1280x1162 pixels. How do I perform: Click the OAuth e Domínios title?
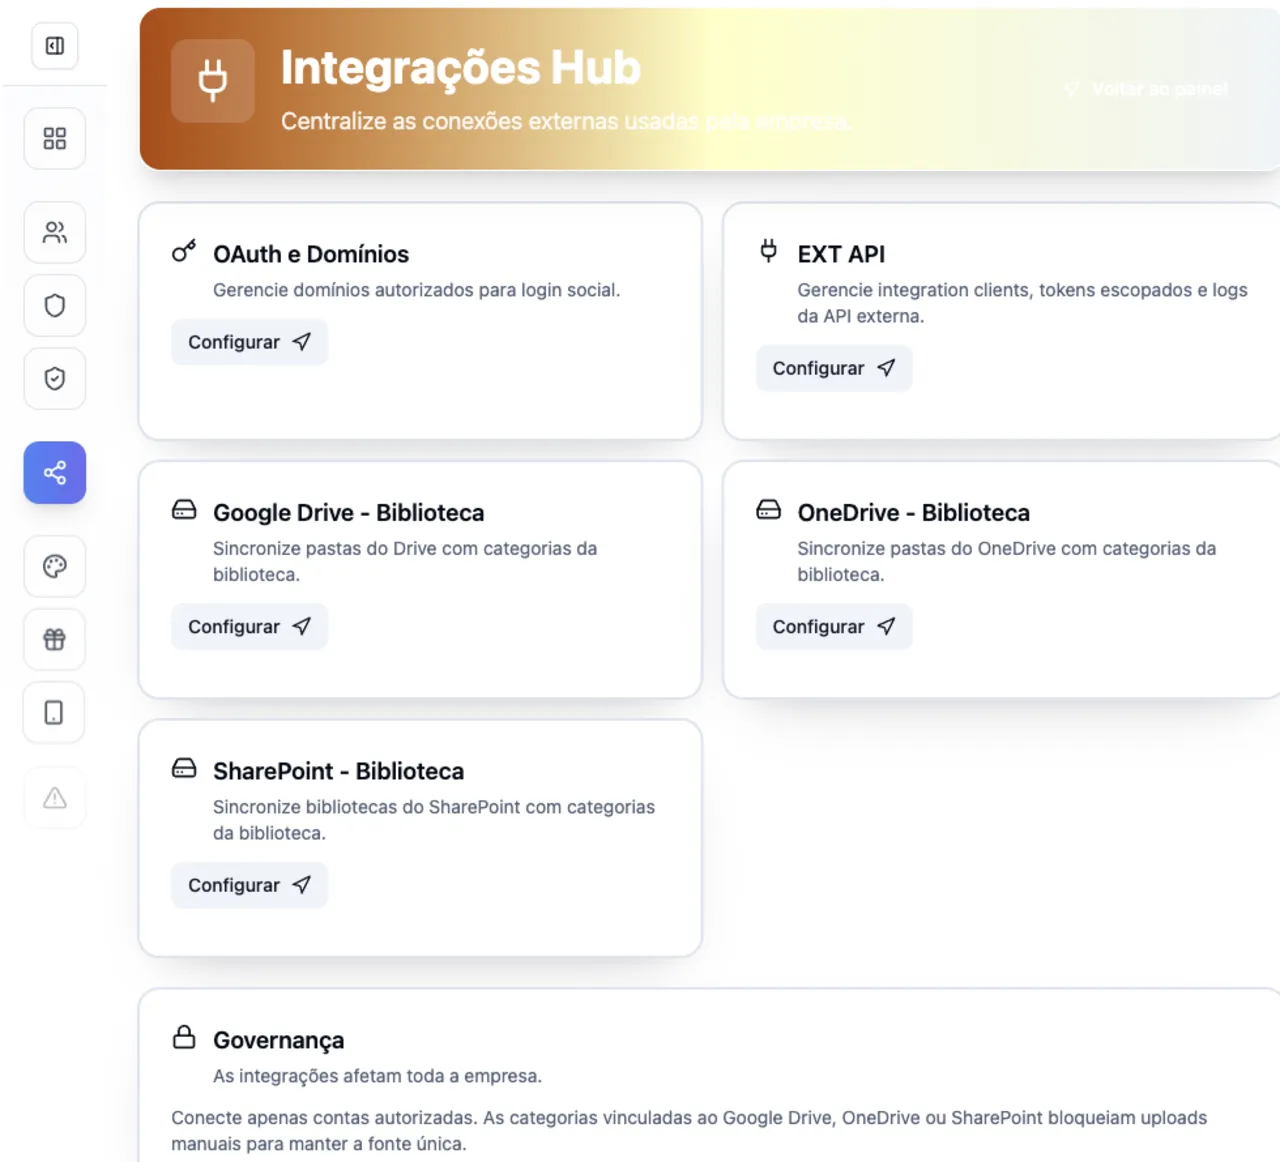[311, 254]
